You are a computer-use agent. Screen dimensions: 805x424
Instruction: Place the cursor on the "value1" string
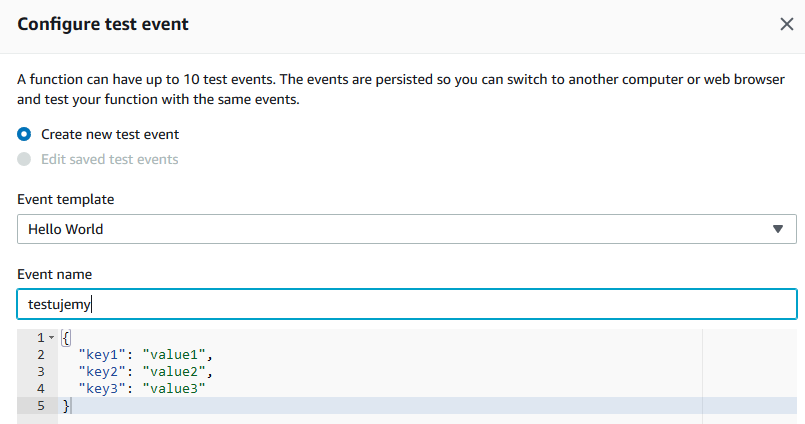174,355
